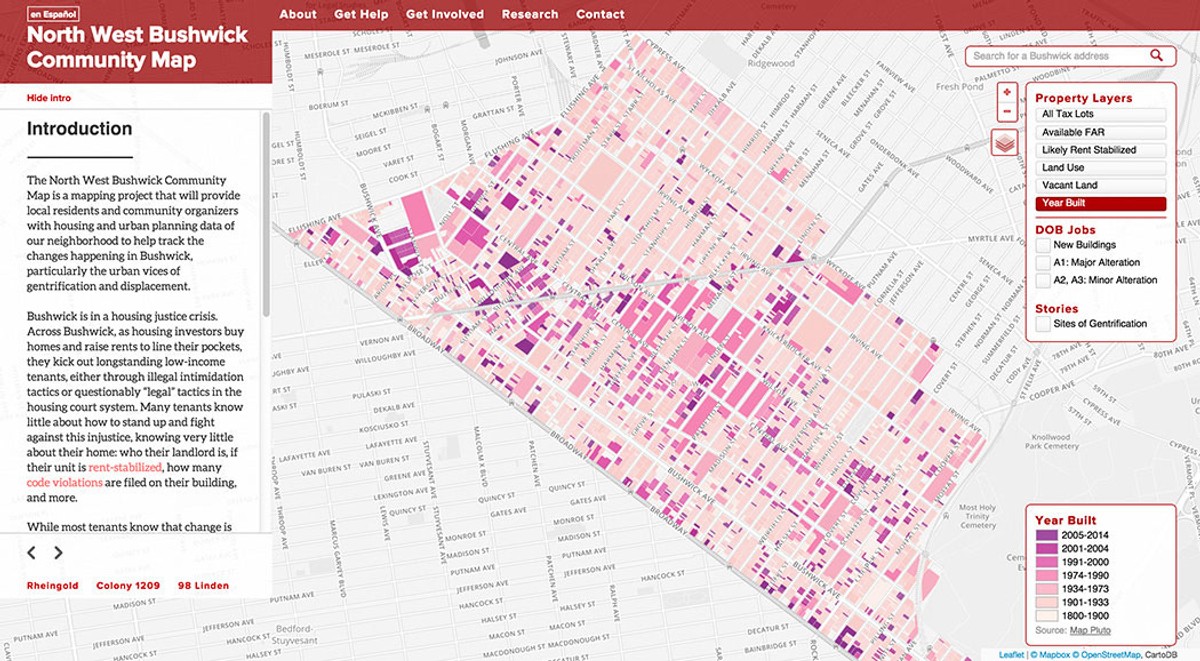Click the 2001-2004 legend color swatch
This screenshot has width=1200, height=661.
tap(1045, 549)
